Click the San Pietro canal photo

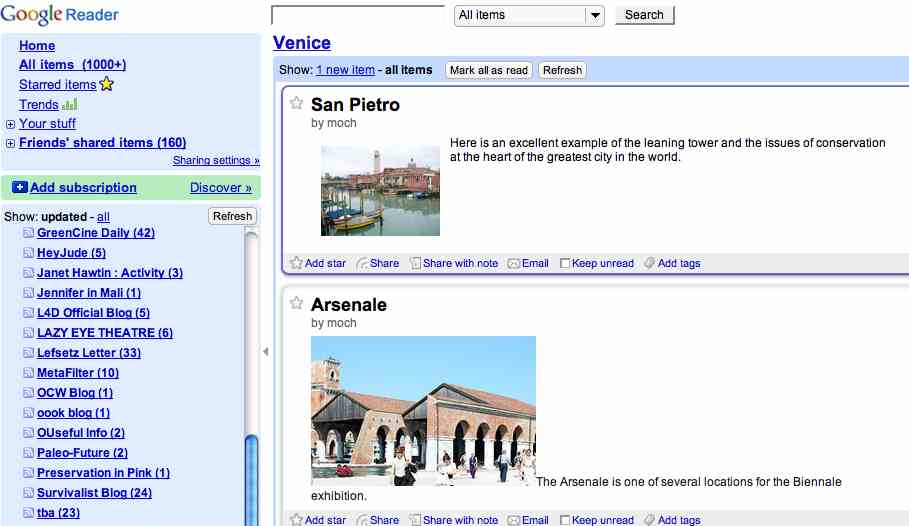point(380,191)
